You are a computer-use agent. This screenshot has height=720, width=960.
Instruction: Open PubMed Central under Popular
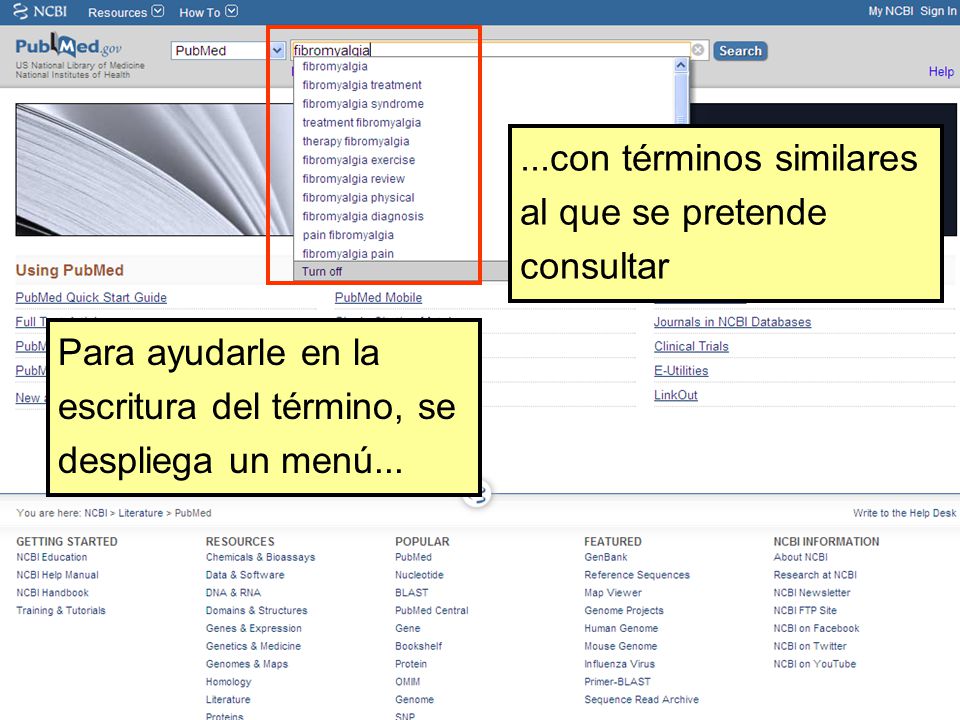(x=432, y=610)
